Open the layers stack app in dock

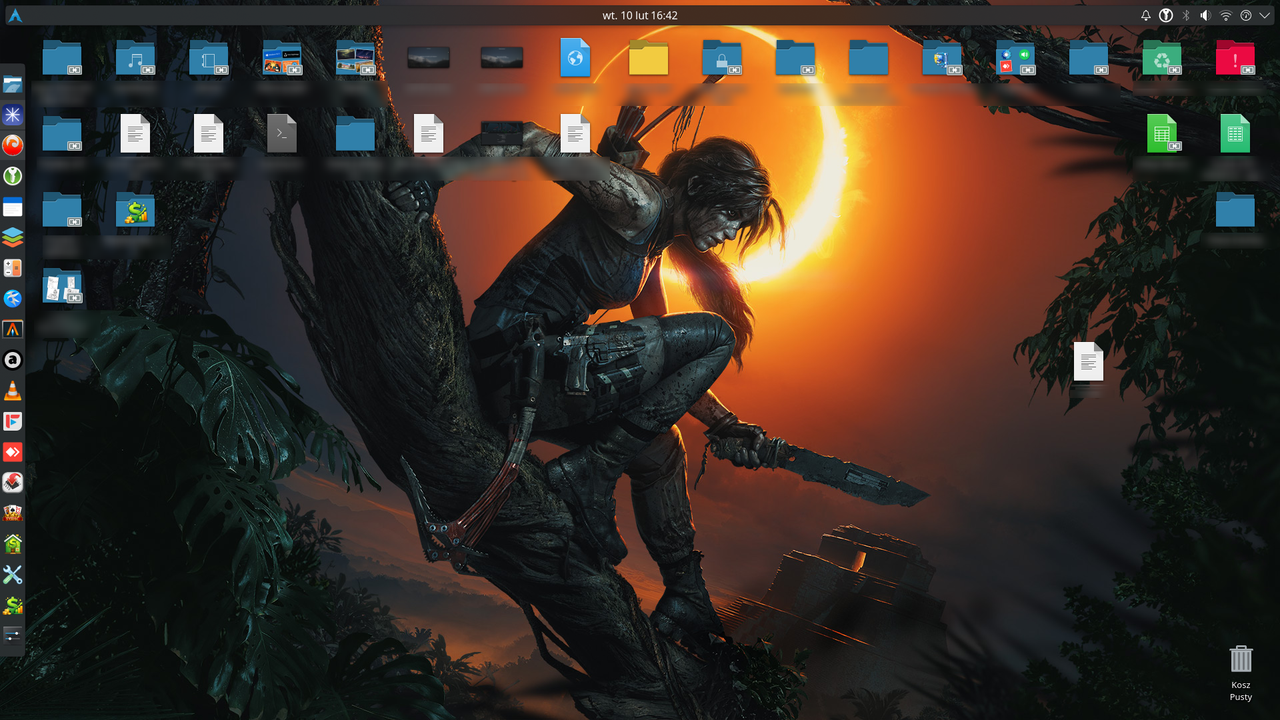pyautogui.click(x=13, y=238)
